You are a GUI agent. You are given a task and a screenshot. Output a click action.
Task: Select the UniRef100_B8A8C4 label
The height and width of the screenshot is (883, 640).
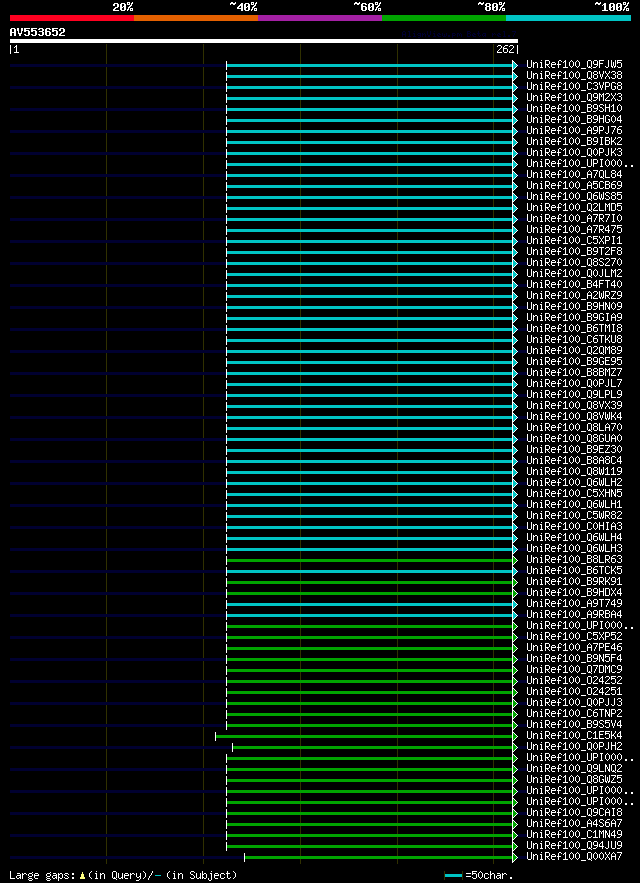click(574, 460)
